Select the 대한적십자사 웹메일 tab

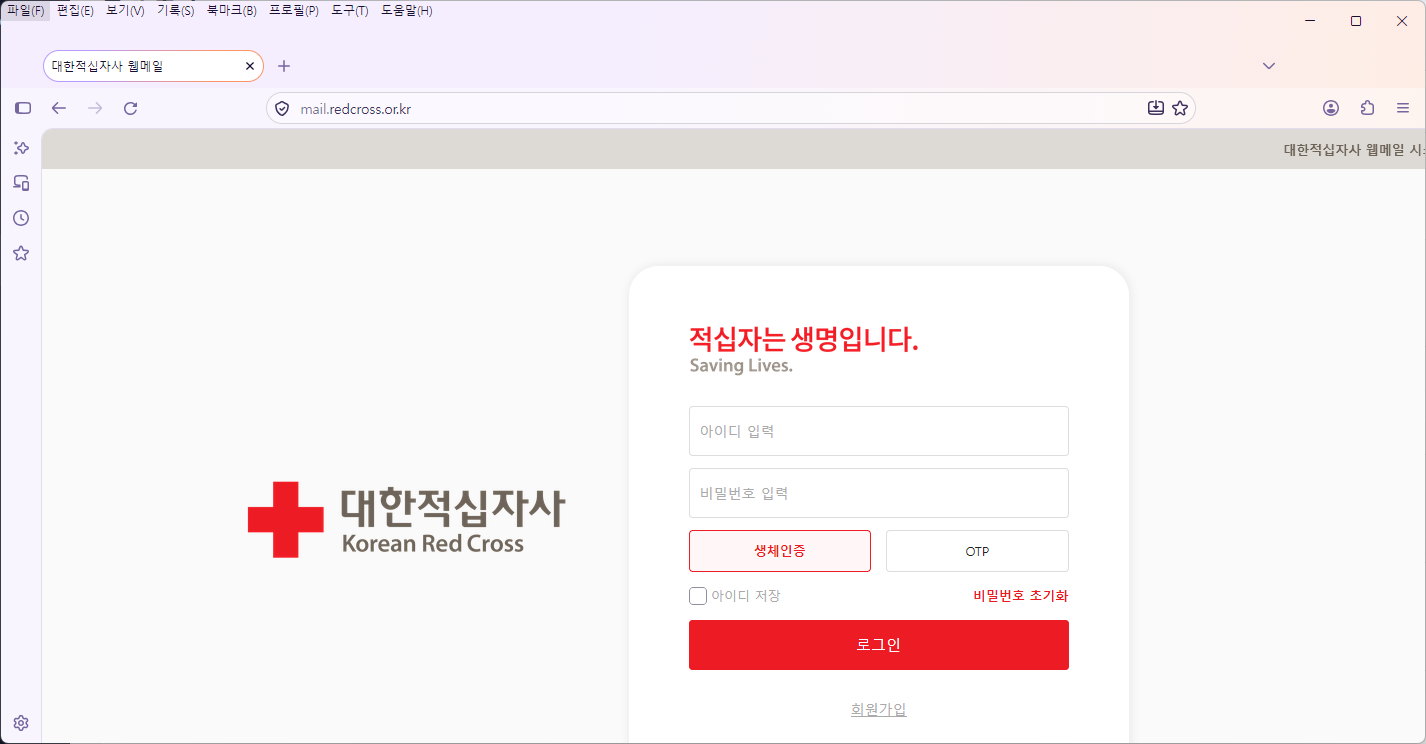point(153,66)
